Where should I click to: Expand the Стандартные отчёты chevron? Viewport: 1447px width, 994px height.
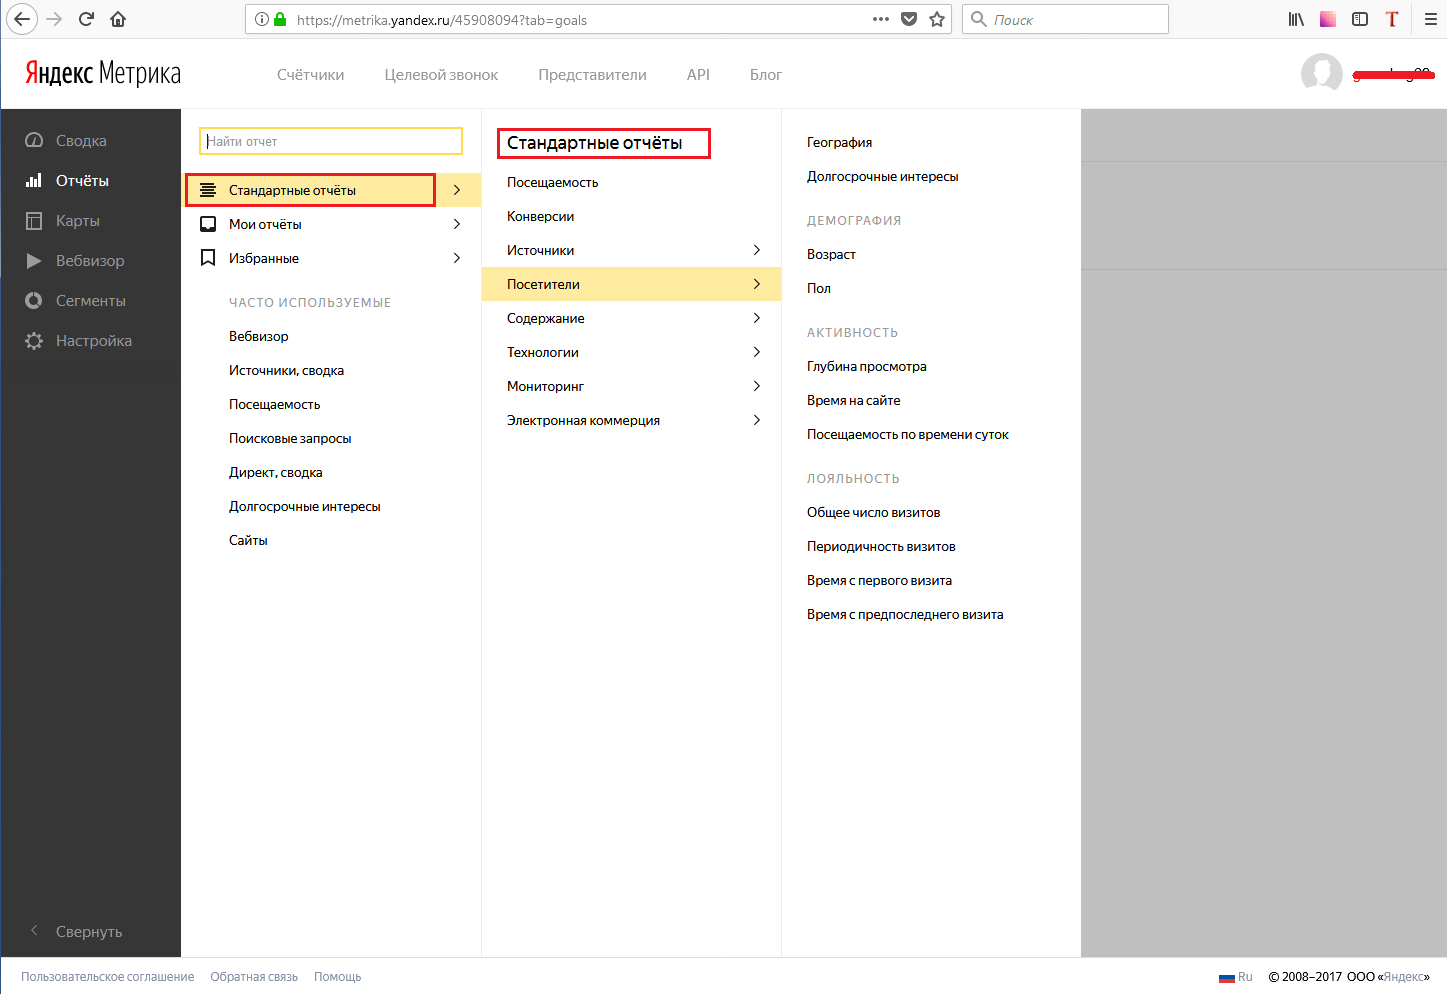tap(457, 190)
